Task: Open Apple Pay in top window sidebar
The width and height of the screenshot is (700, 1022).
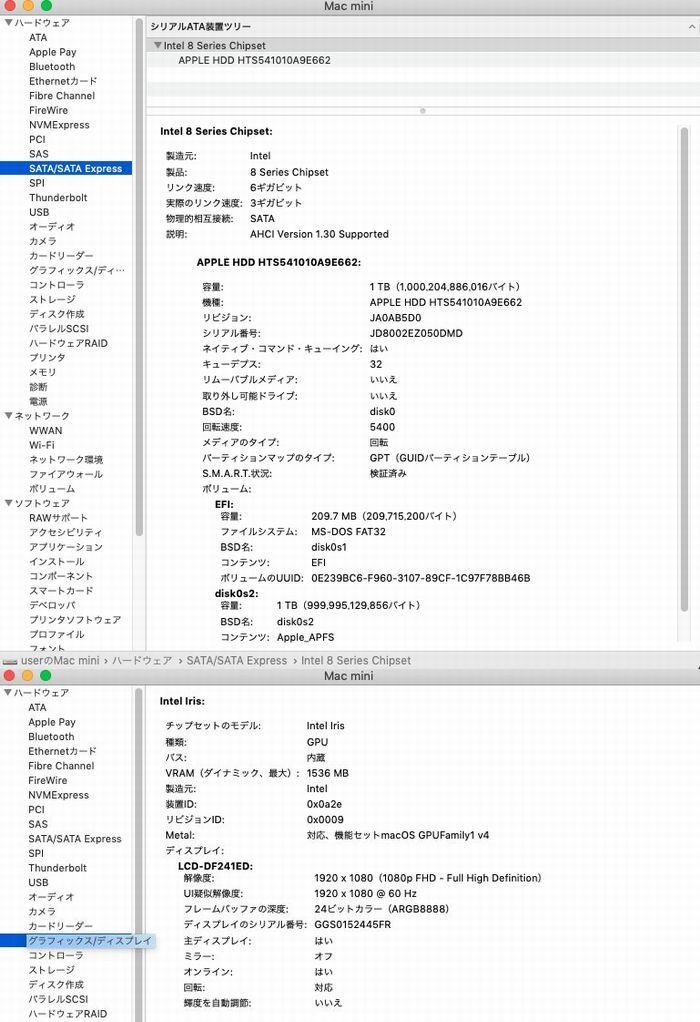Action: point(53,52)
